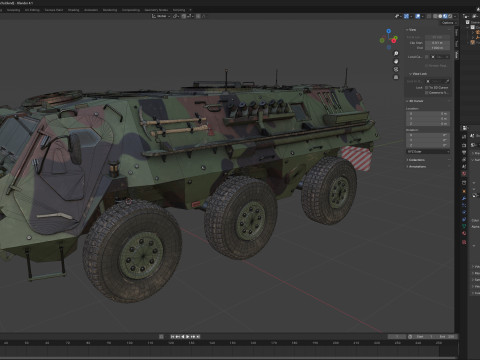
Task: Switch to the UV Editing workspace tab
Action: [x=32, y=10]
